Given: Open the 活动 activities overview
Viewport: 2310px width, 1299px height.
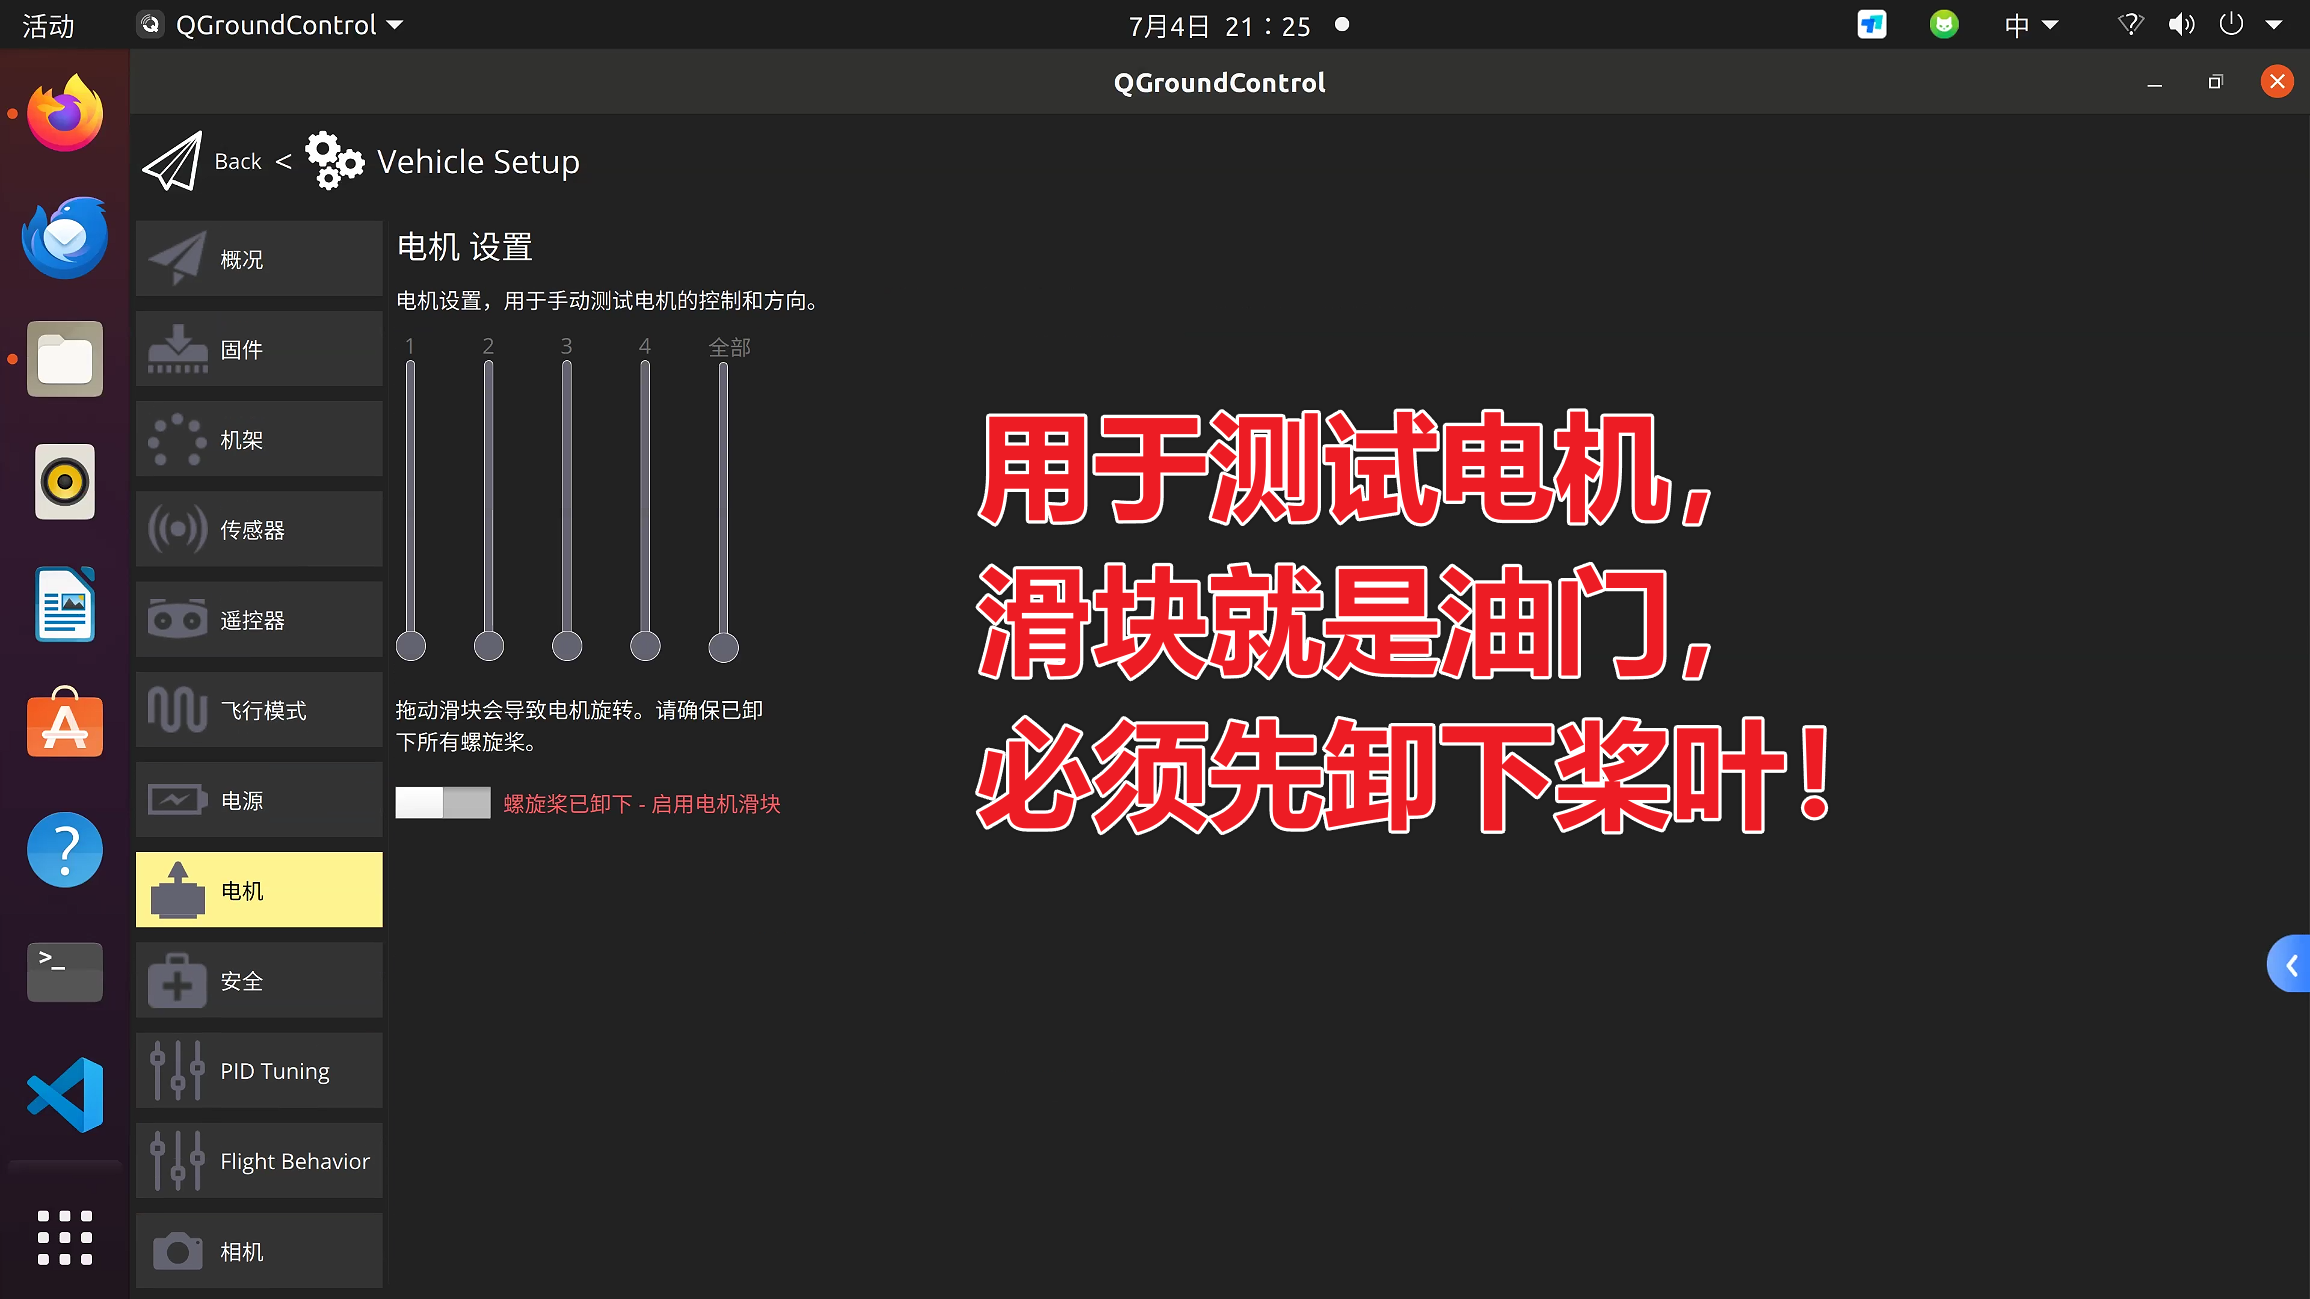Looking at the screenshot, I should click(49, 25).
